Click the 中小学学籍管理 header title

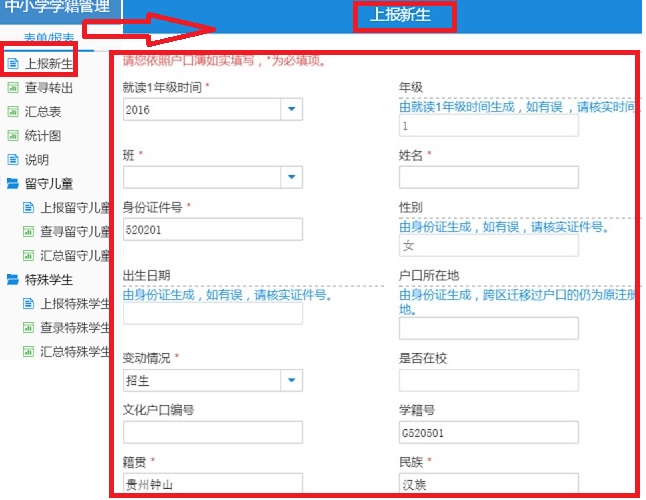click(58, 6)
